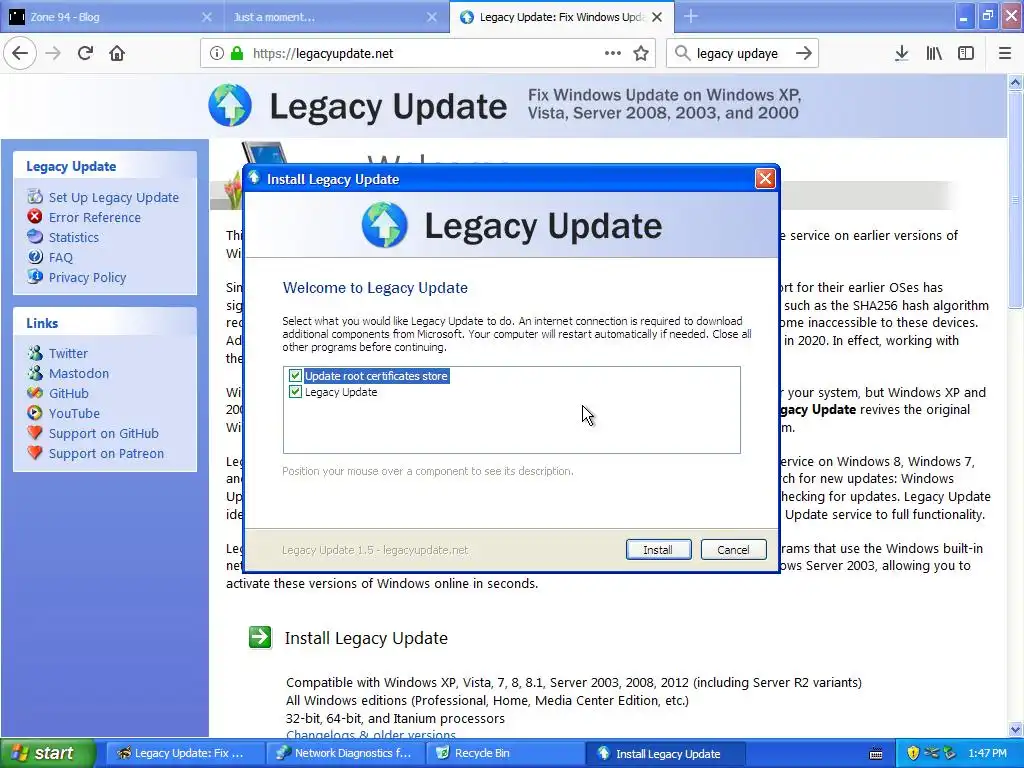Open the Privacy Policy link
The image size is (1024, 768).
[88, 278]
